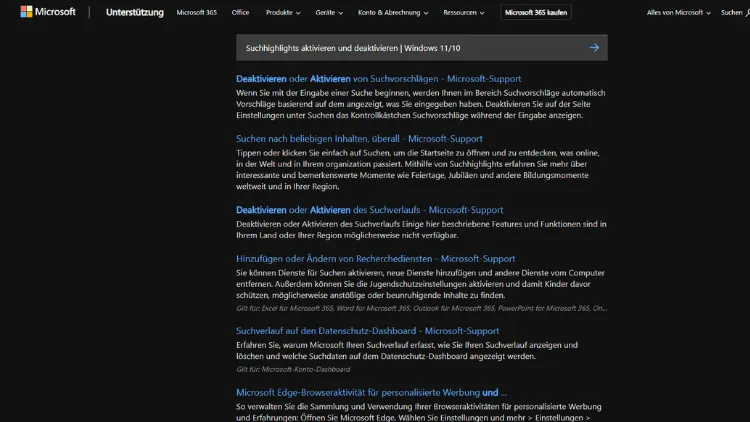Click description starting 'Erfahren Sie, warum Microsoft'
Screen dimensions: 750x422
point(407,351)
